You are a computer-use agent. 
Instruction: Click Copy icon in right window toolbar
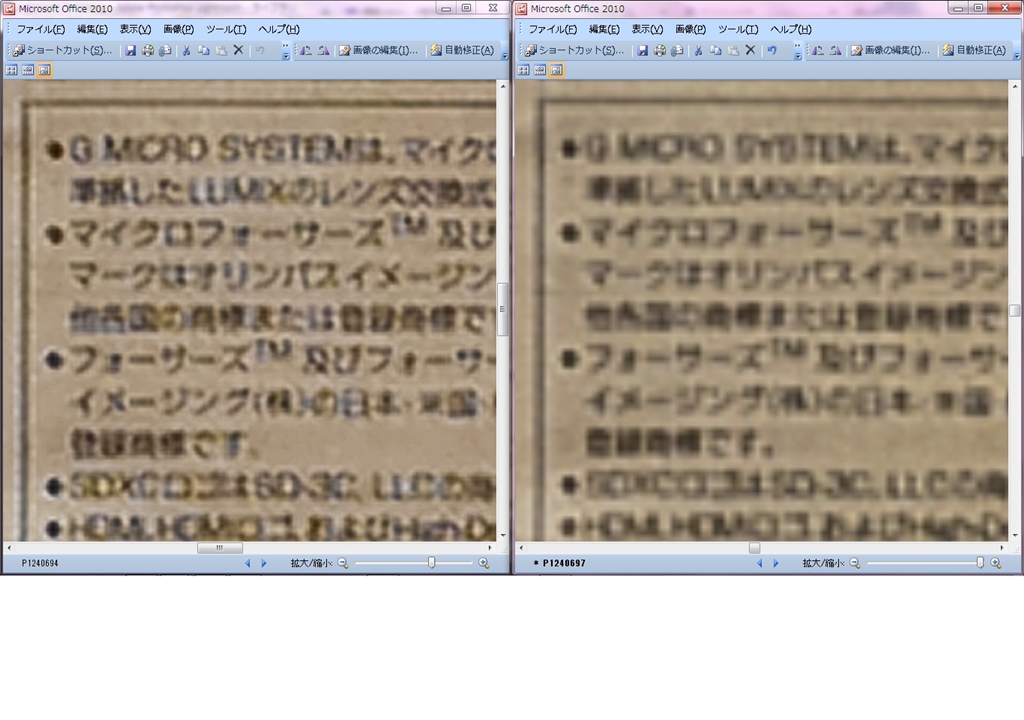(716, 50)
